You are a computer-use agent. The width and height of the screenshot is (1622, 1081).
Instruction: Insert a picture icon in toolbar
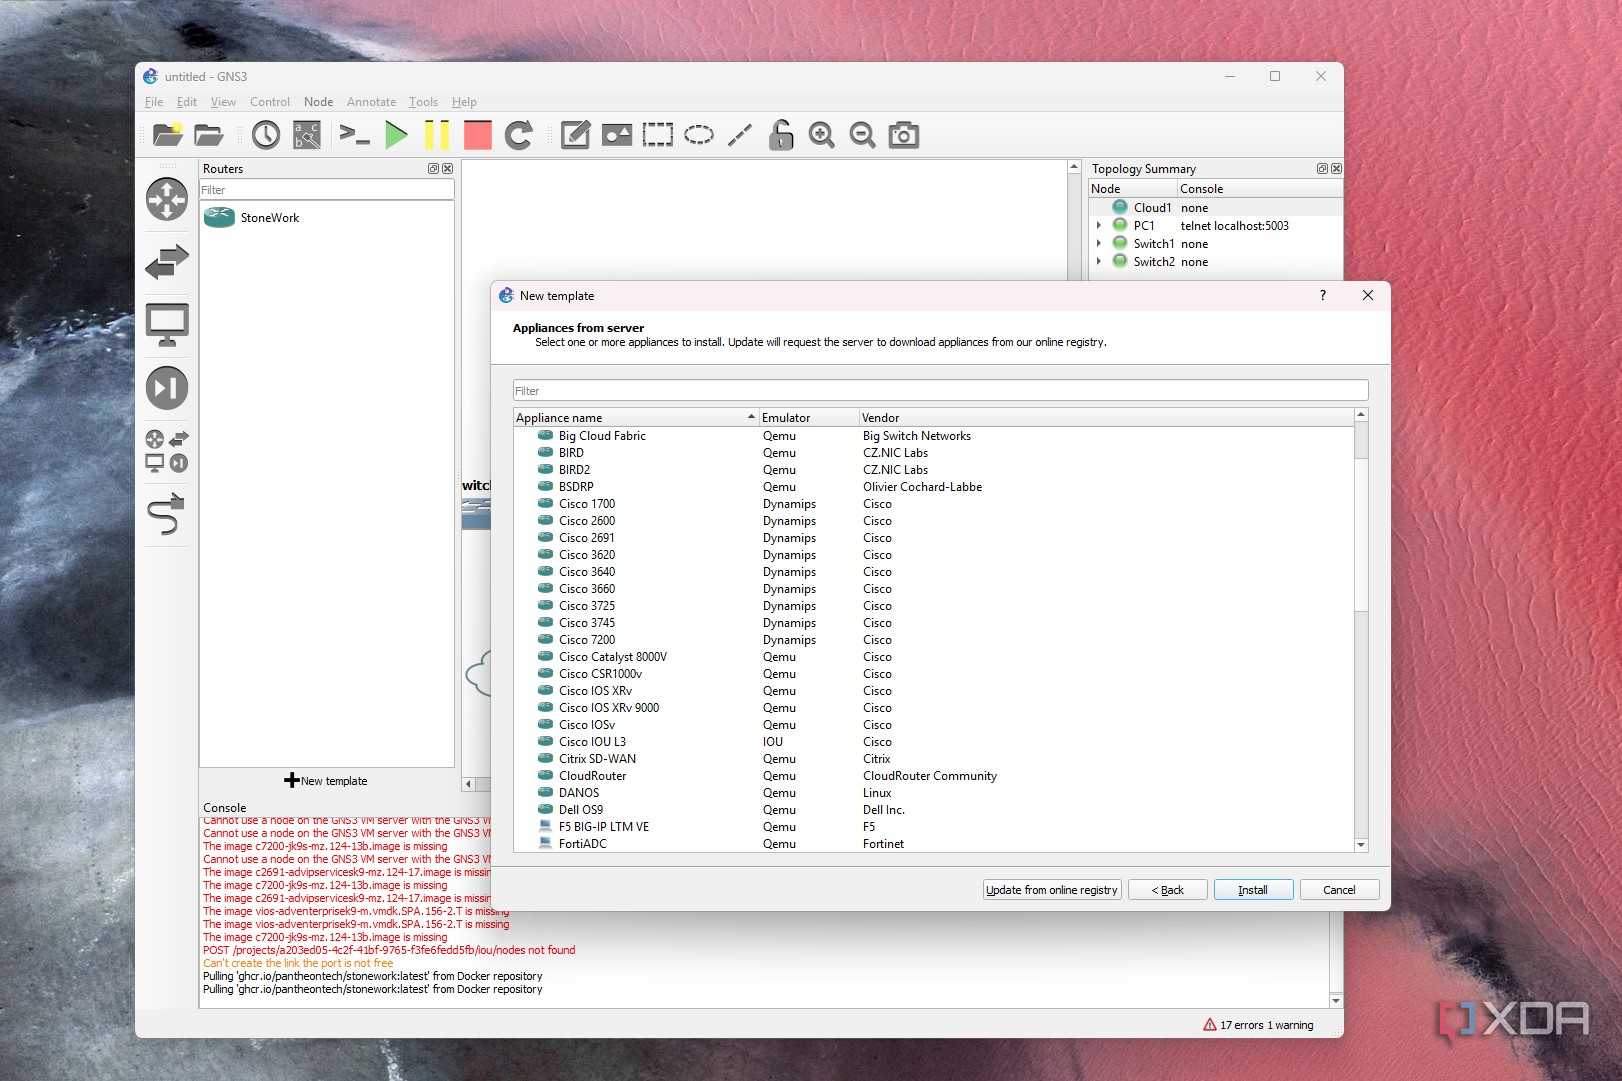[x=617, y=135]
